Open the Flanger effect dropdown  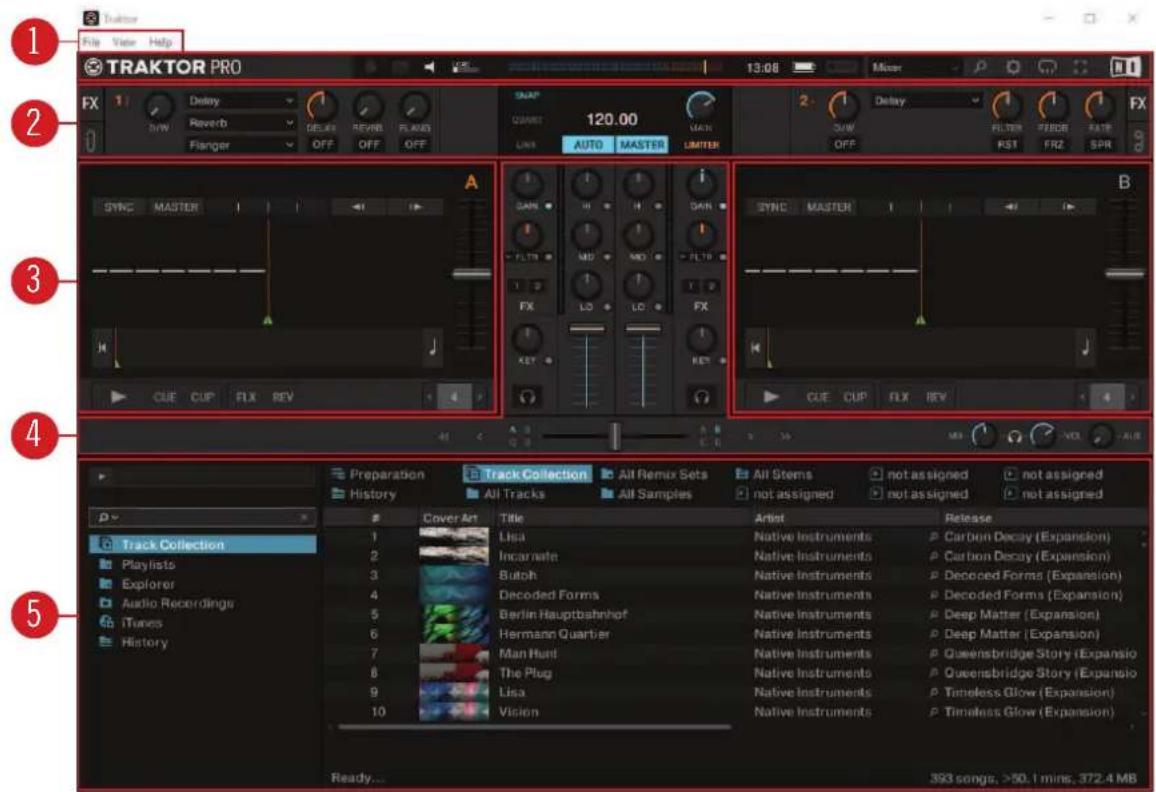click(241, 145)
